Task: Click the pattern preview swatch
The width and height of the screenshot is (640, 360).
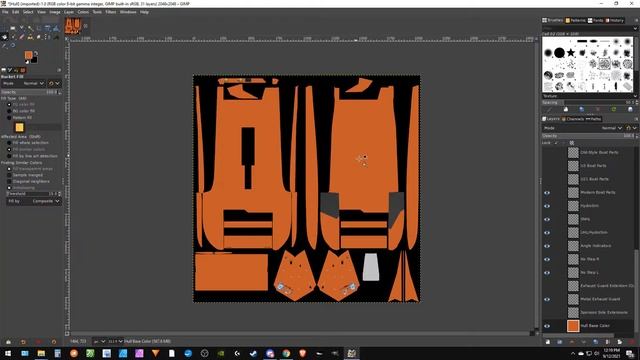Action: click(x=19, y=127)
